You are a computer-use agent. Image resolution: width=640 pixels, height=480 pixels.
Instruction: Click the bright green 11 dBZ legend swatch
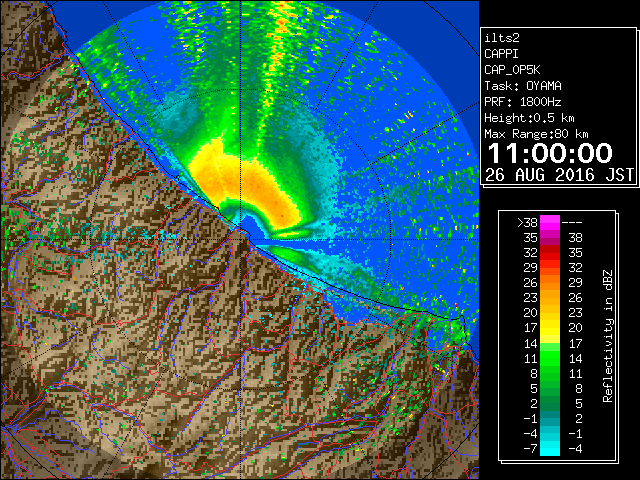pyautogui.click(x=550, y=358)
